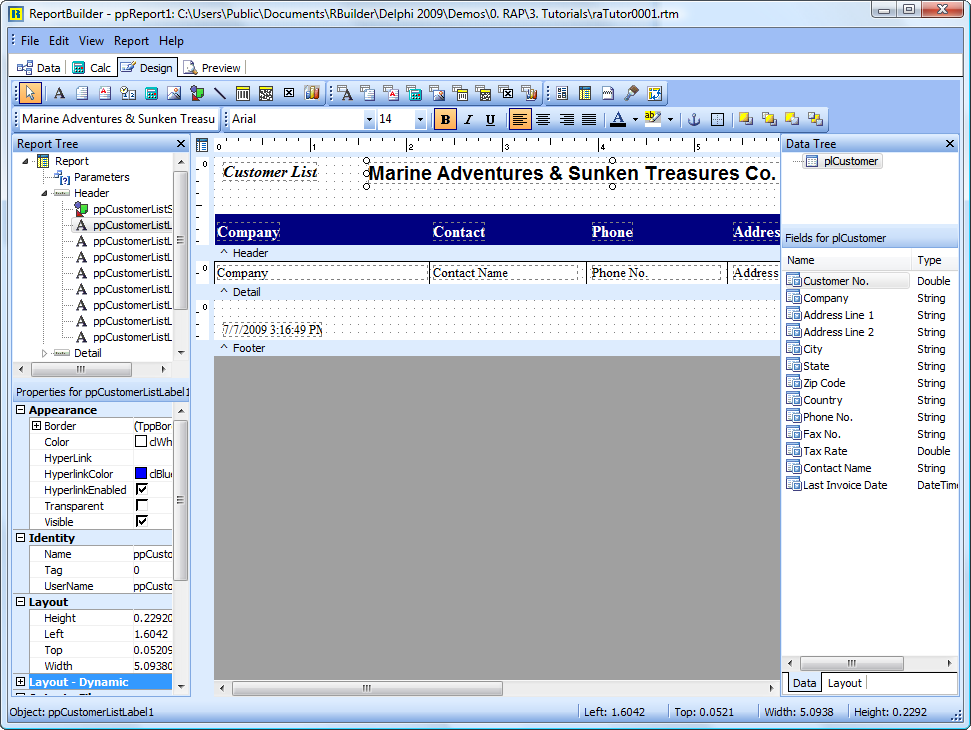Set text alignment to right
This screenshot has height=730, width=971.
[x=567, y=119]
